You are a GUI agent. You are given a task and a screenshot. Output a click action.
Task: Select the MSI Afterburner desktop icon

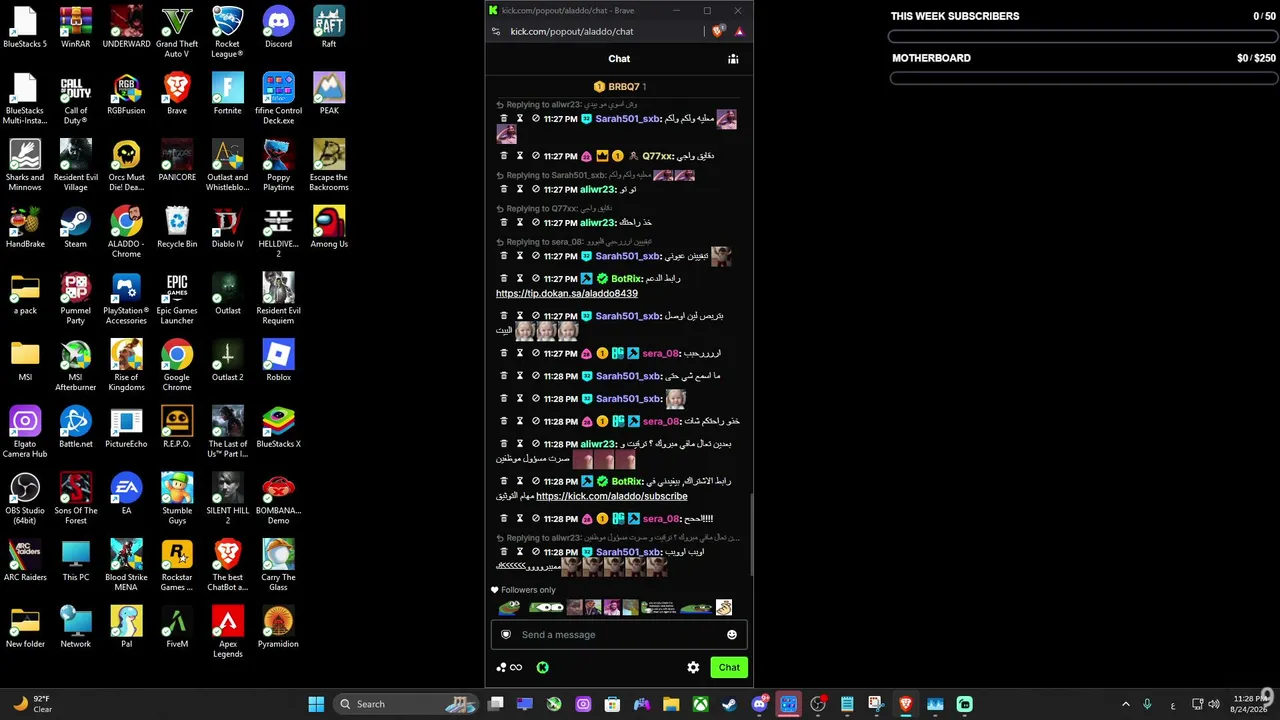pos(75,366)
